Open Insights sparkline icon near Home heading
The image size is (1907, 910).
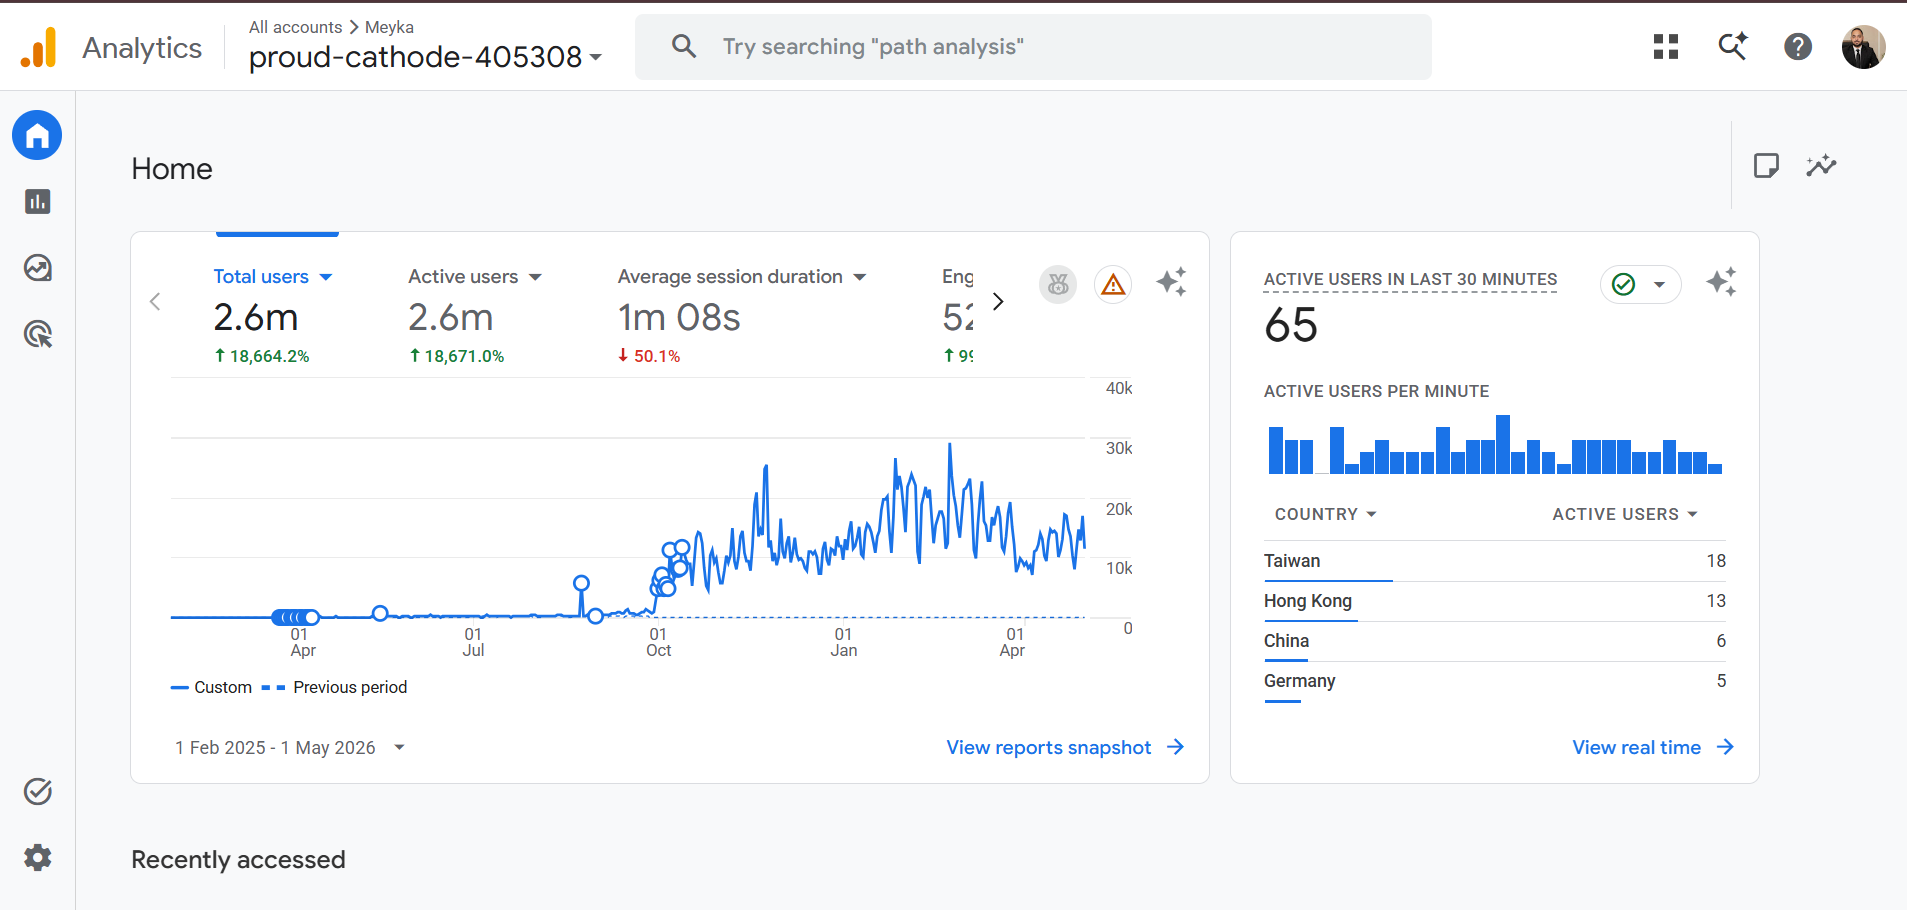pos(1822,166)
